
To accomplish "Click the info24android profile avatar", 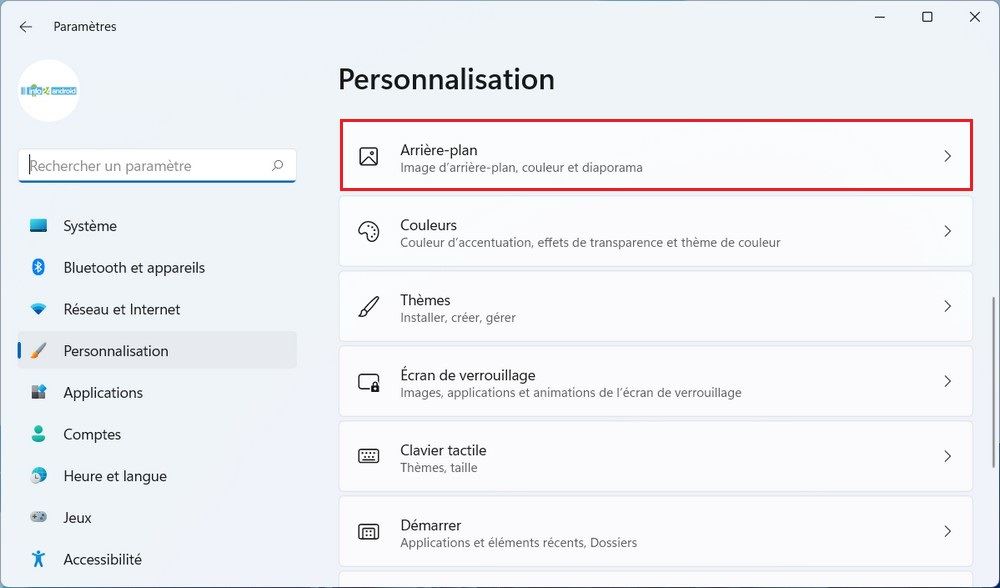I will click(x=48, y=91).
